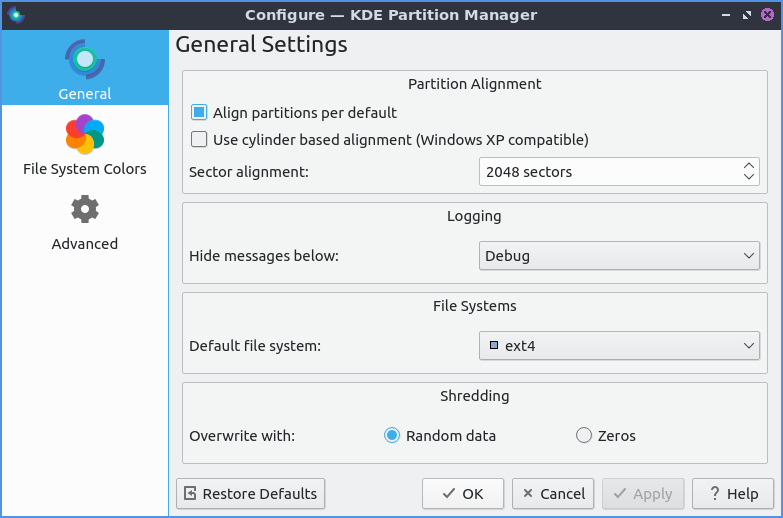Viewport: 783px width, 518px height.
Task: Increase sector alignment with up arrow
Action: click(x=749, y=165)
